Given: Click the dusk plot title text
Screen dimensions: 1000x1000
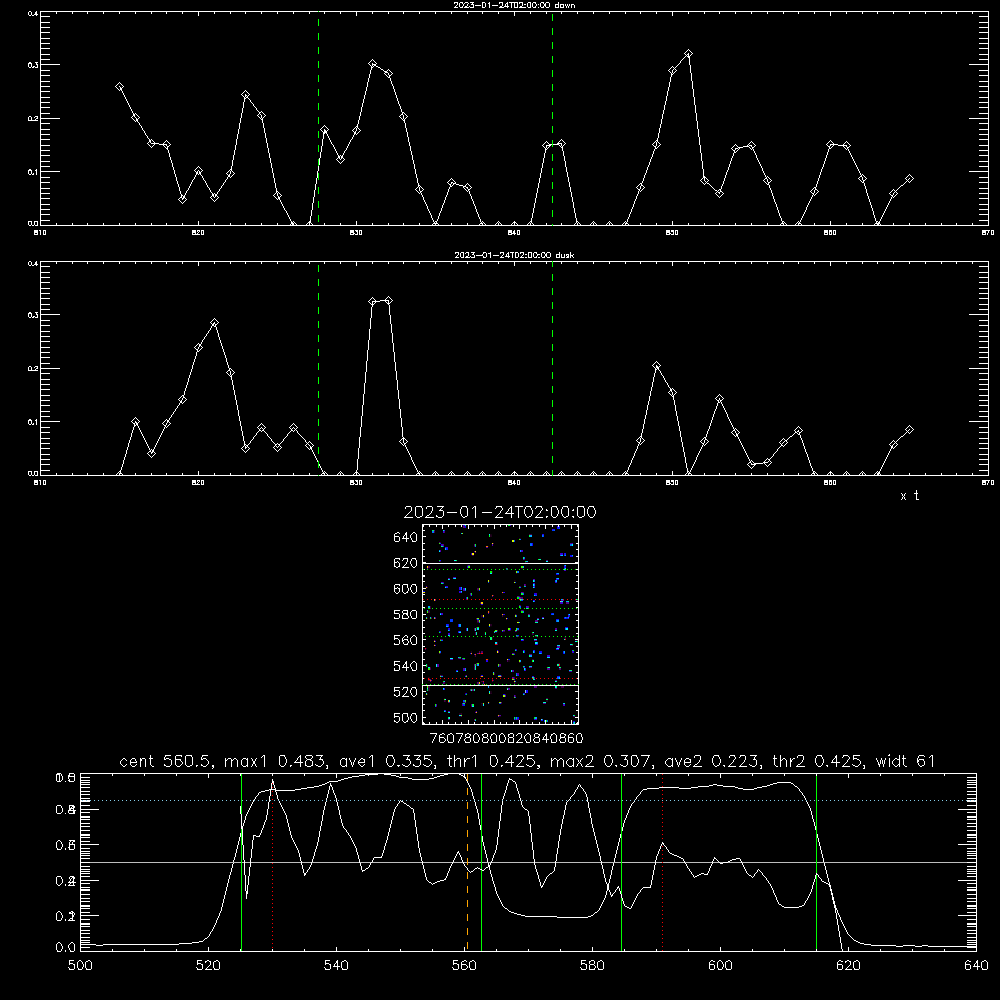Looking at the screenshot, I should click(514, 255).
